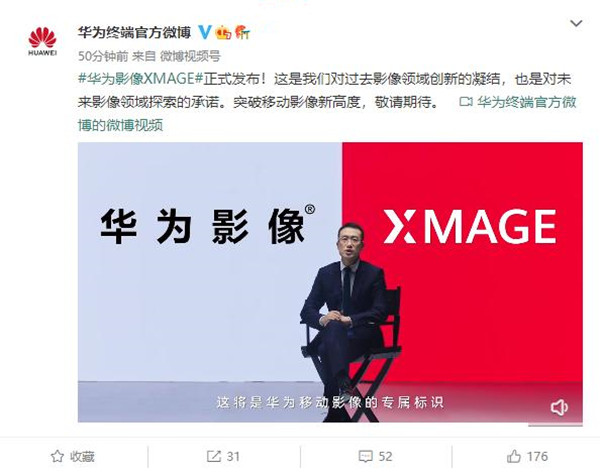Expand the post options chevron
This screenshot has width=600, height=476.
pos(576,23)
